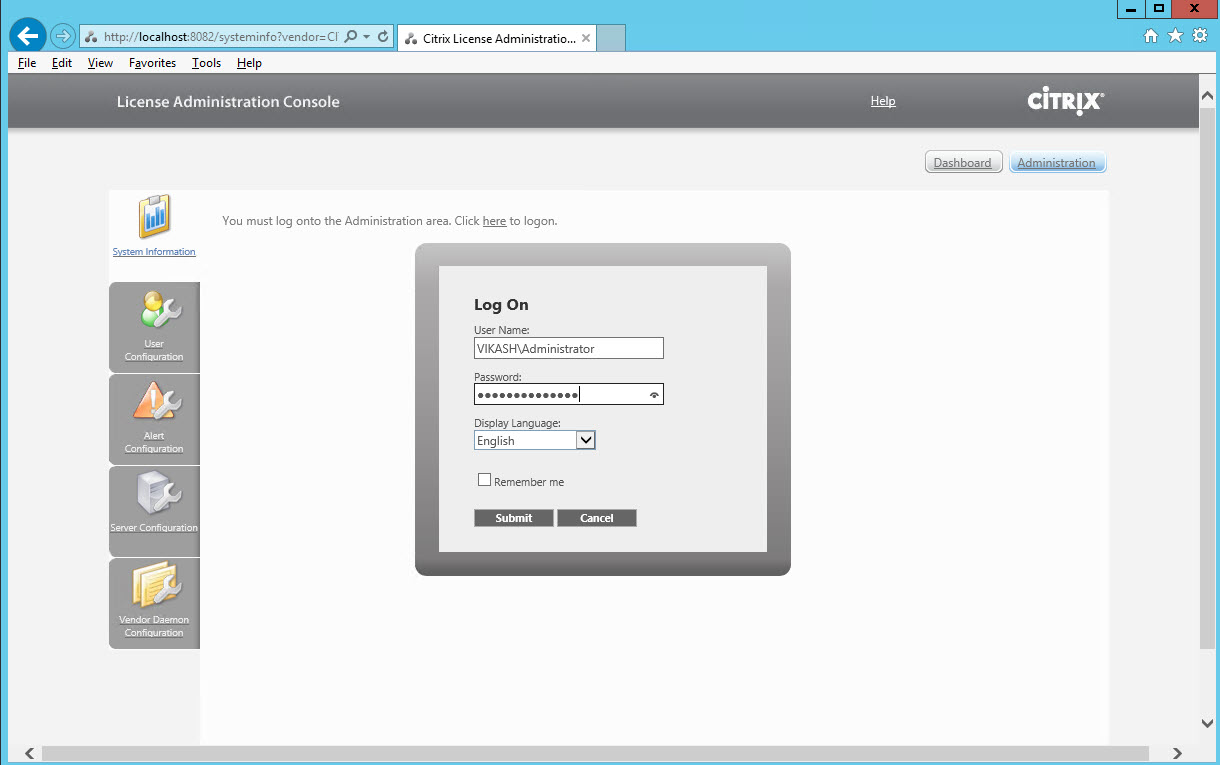This screenshot has height=765, width=1220.
Task: Close the Citrix License Administration tab
Action: pos(586,38)
